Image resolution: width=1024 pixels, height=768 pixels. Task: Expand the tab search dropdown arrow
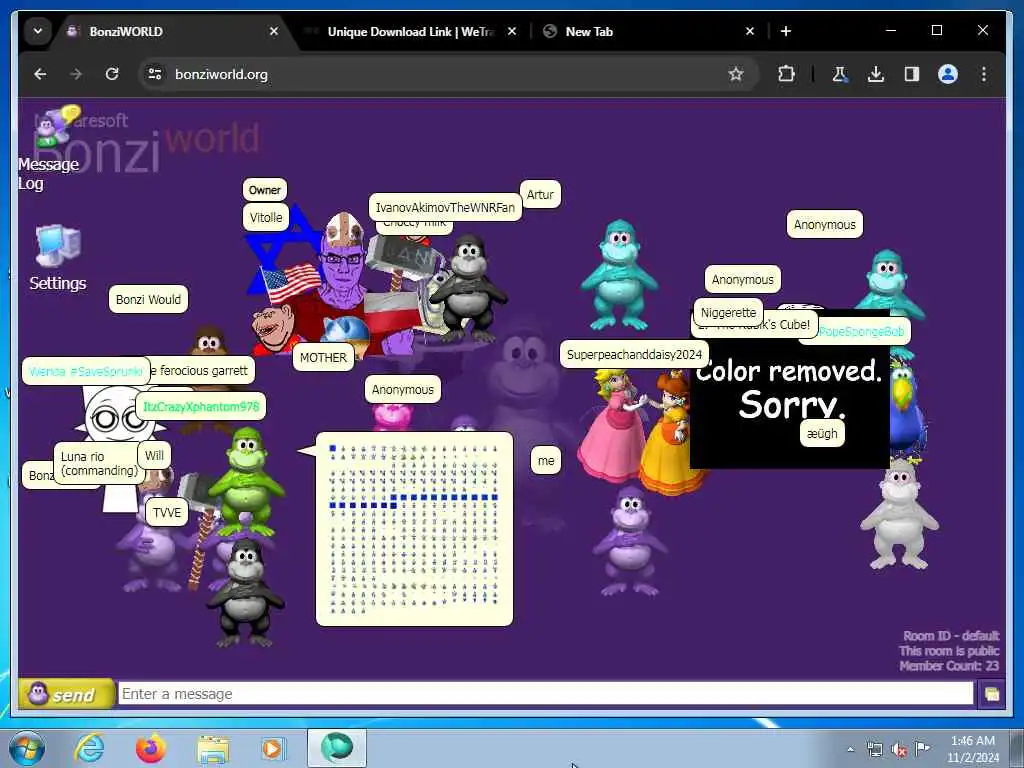click(38, 31)
